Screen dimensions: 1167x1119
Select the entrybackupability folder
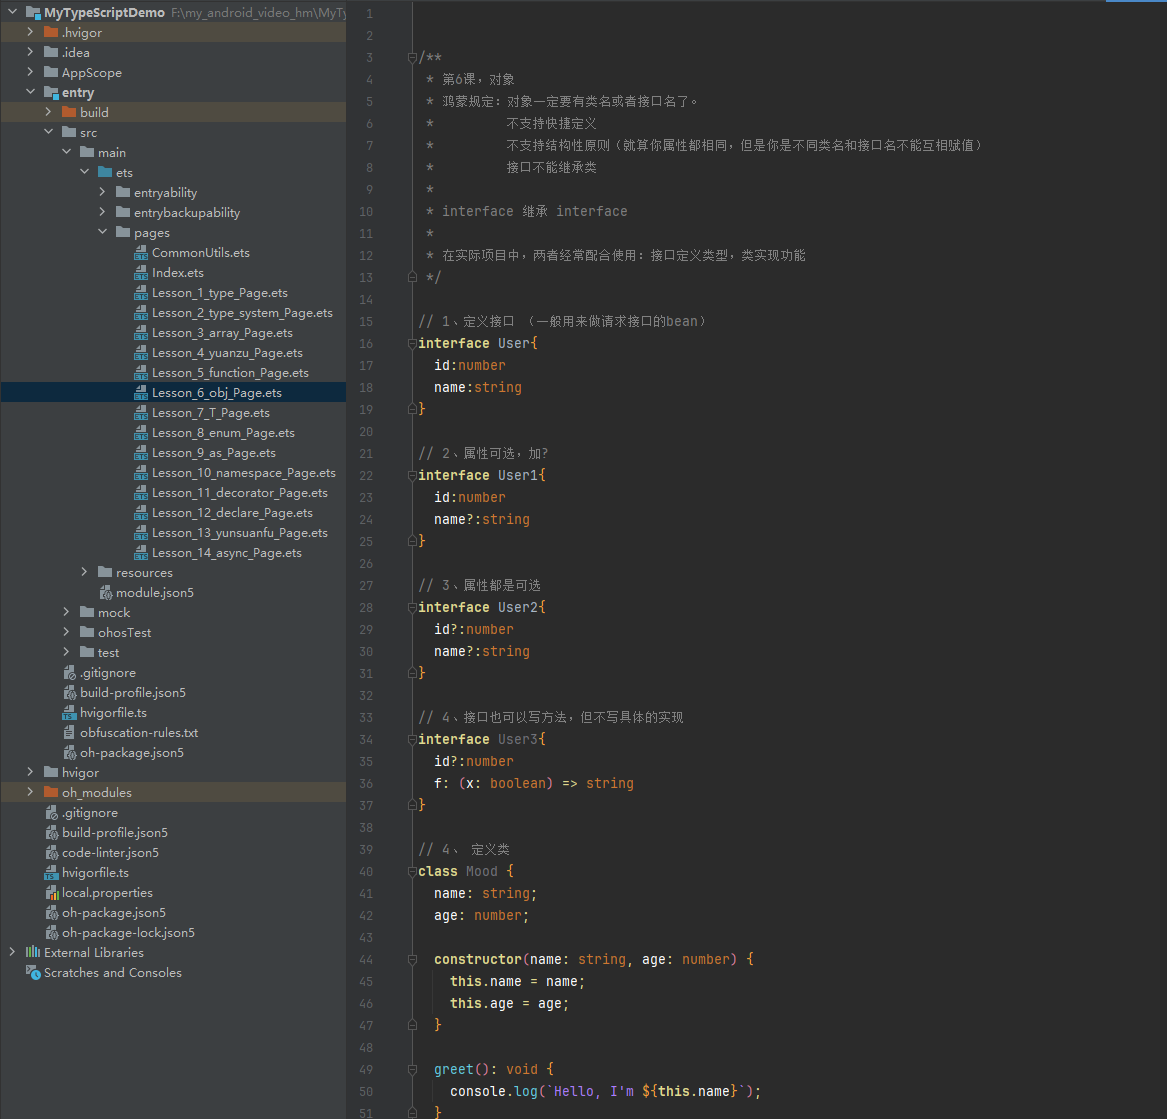tap(187, 213)
